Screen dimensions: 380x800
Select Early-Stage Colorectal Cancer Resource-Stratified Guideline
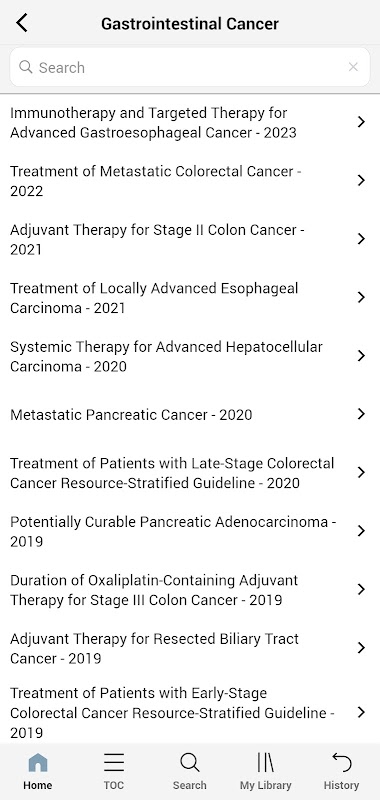(190, 712)
